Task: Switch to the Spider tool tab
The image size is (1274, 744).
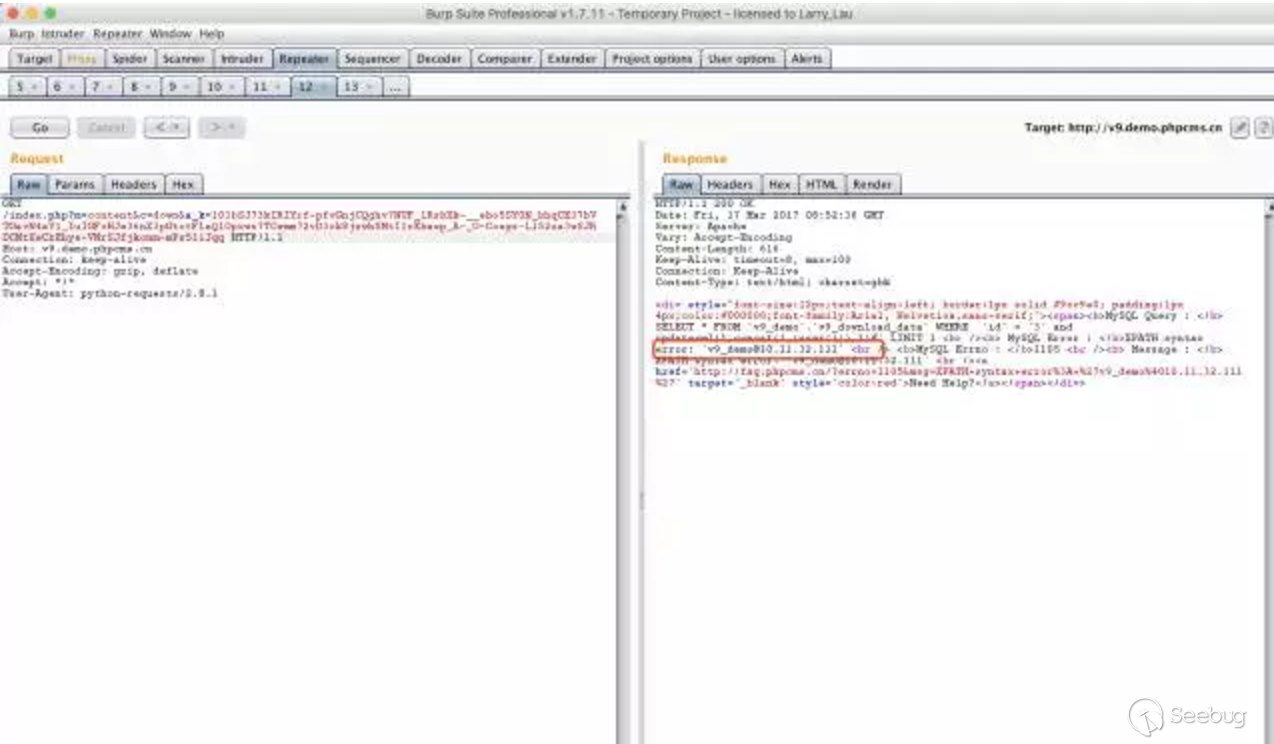Action: (x=130, y=59)
